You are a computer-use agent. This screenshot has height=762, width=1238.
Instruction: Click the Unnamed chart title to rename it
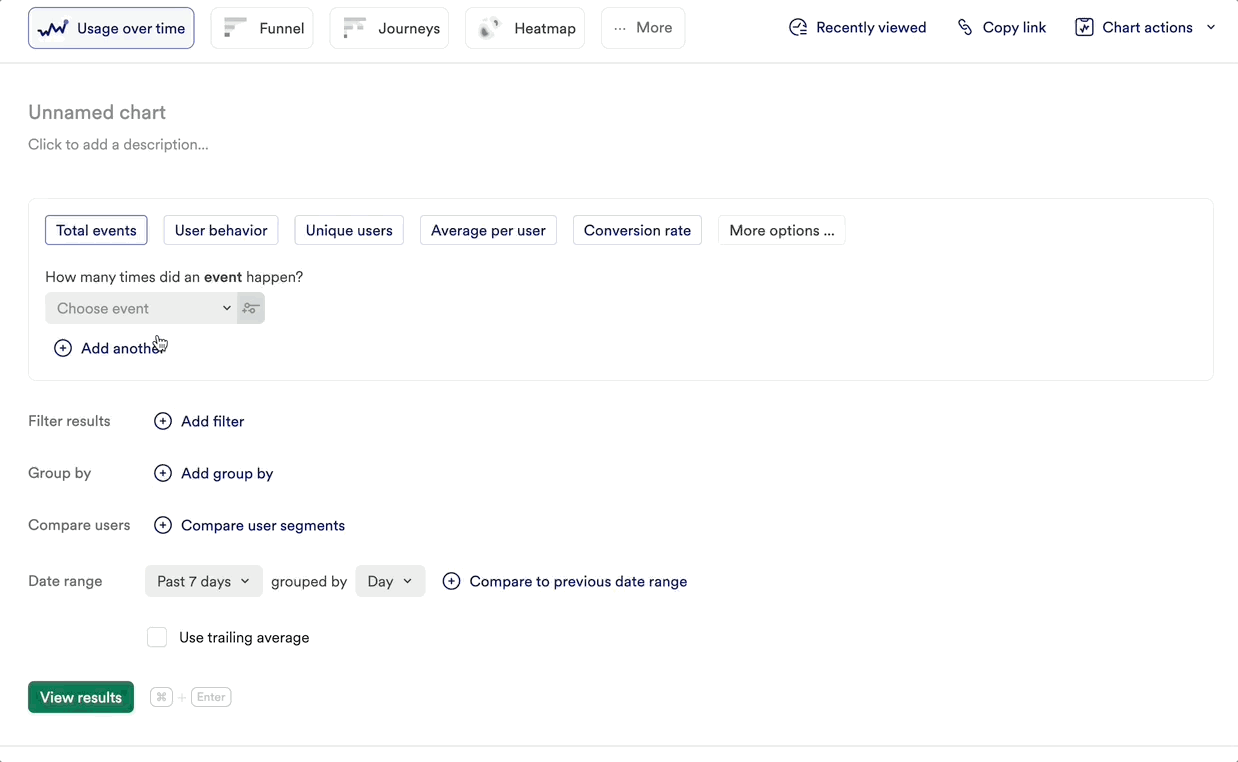coord(96,111)
